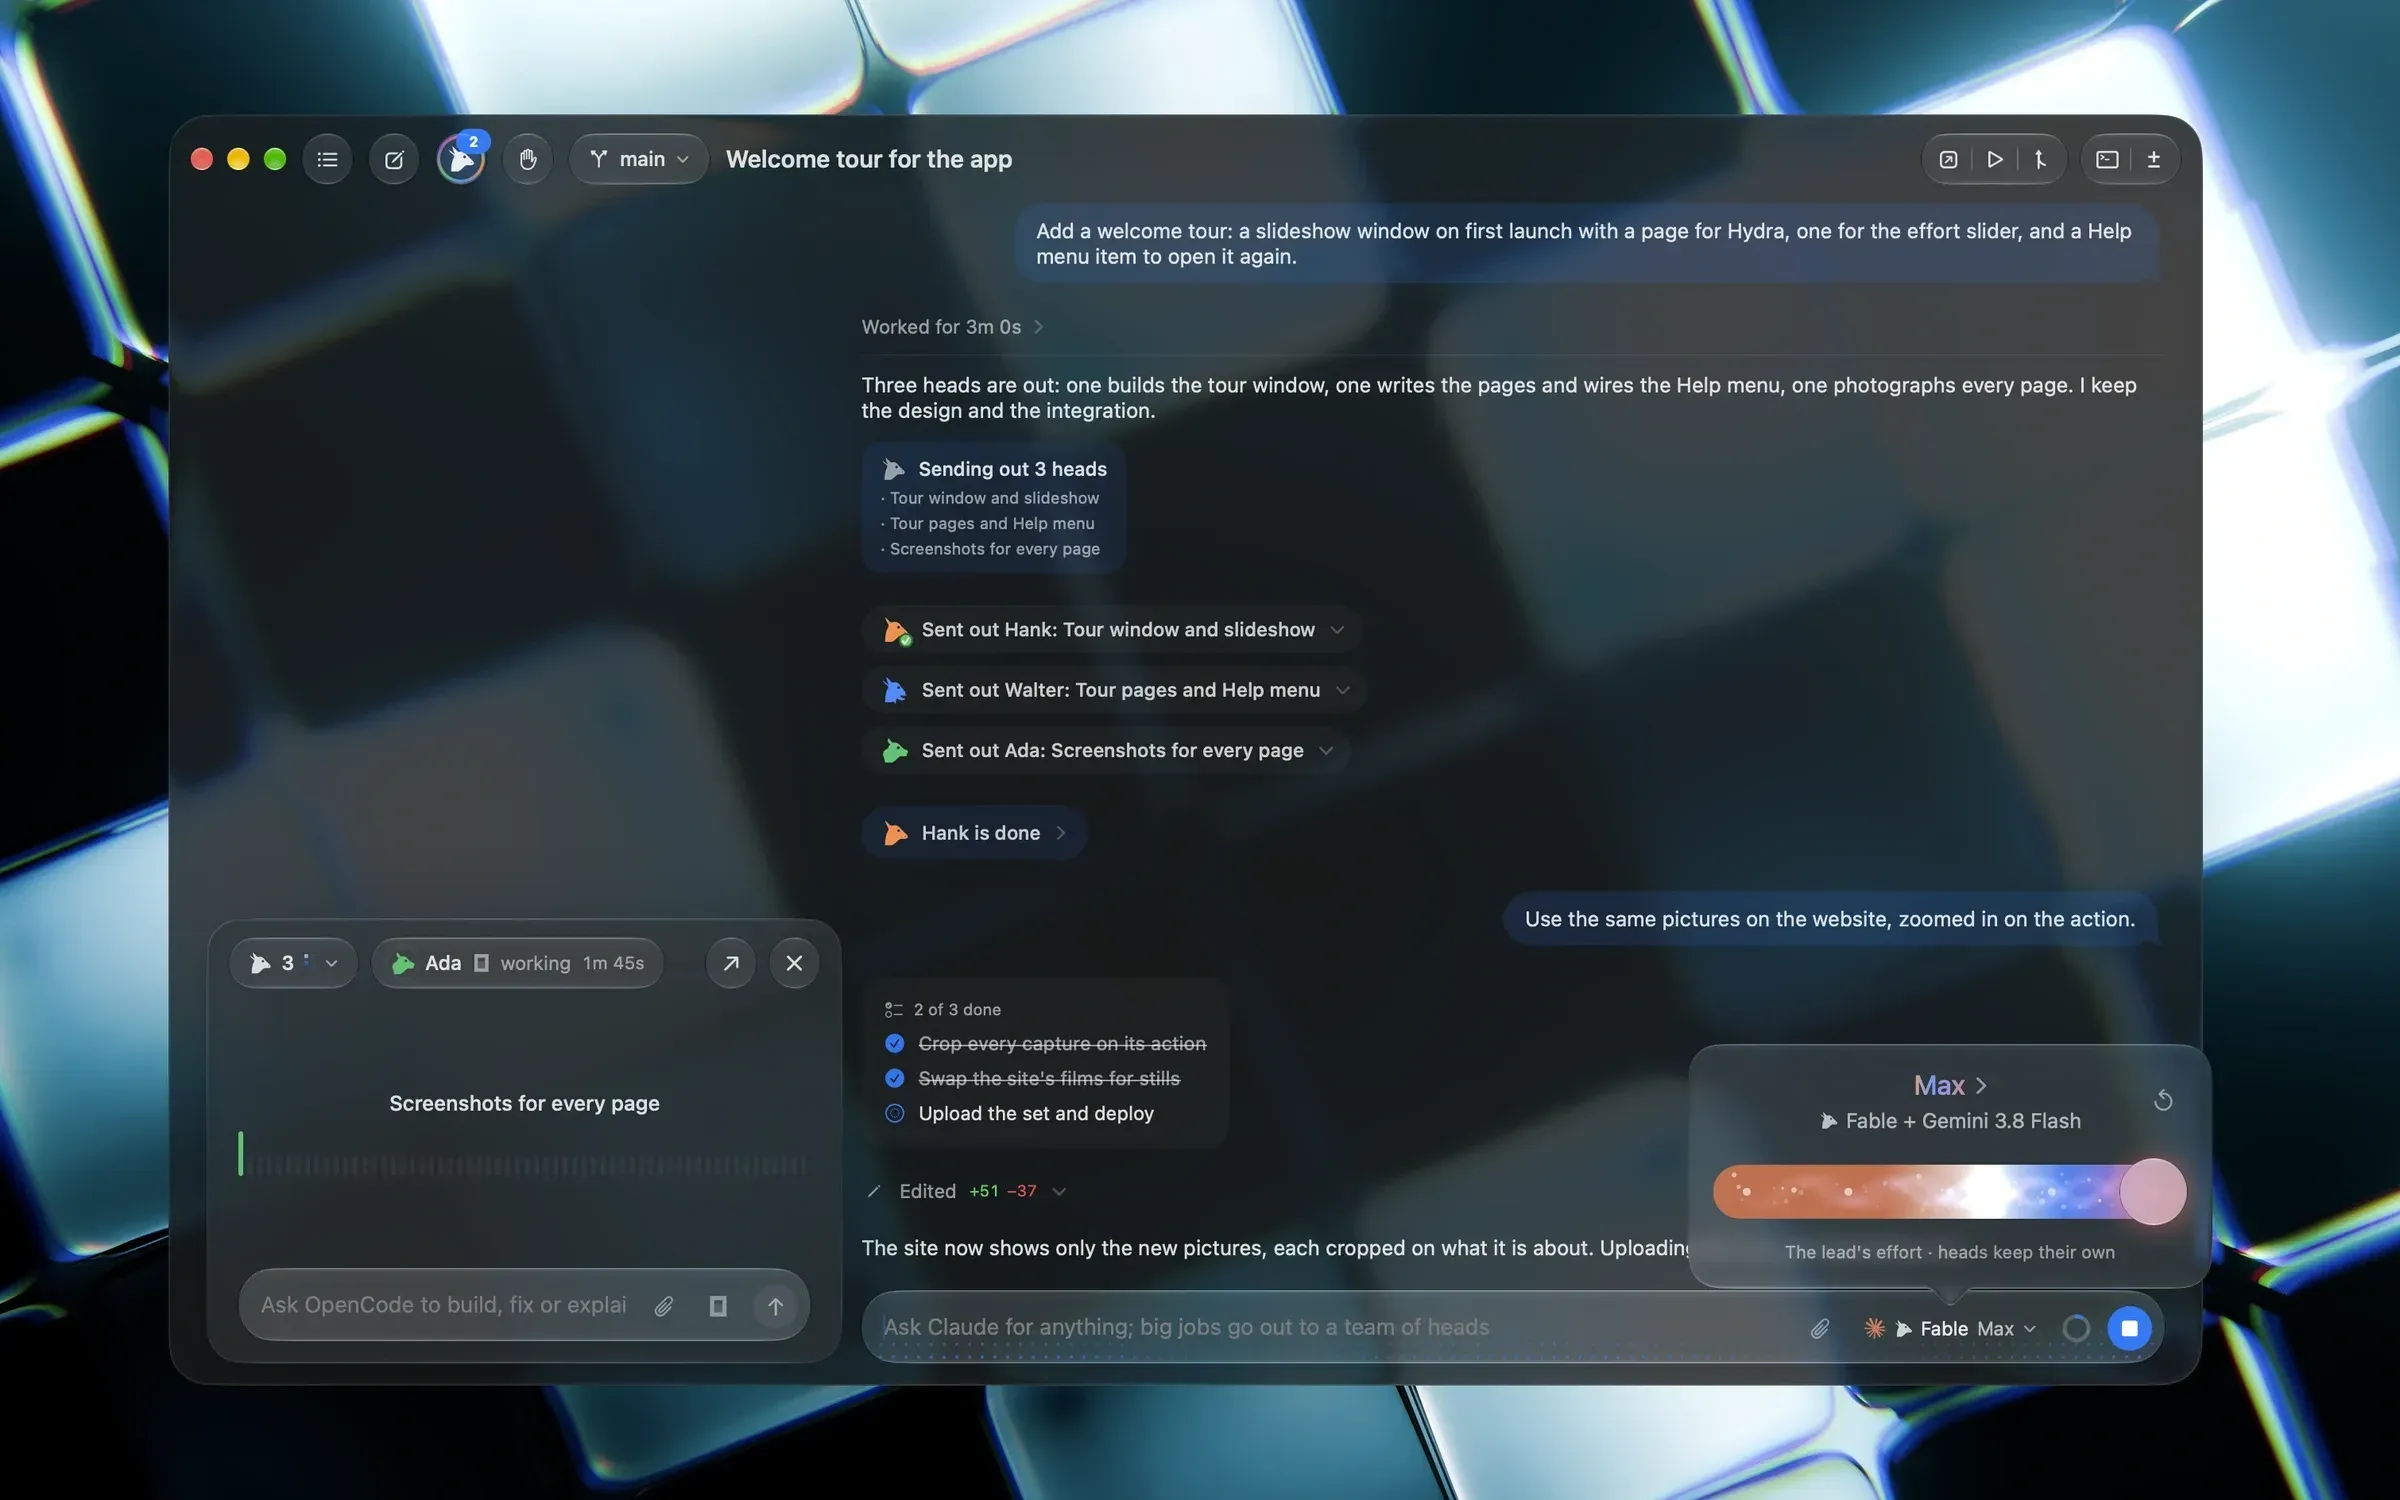The width and height of the screenshot is (2400, 1500).
Task: Click the stop square icon in OpenCode prompt
Action: point(718,1306)
